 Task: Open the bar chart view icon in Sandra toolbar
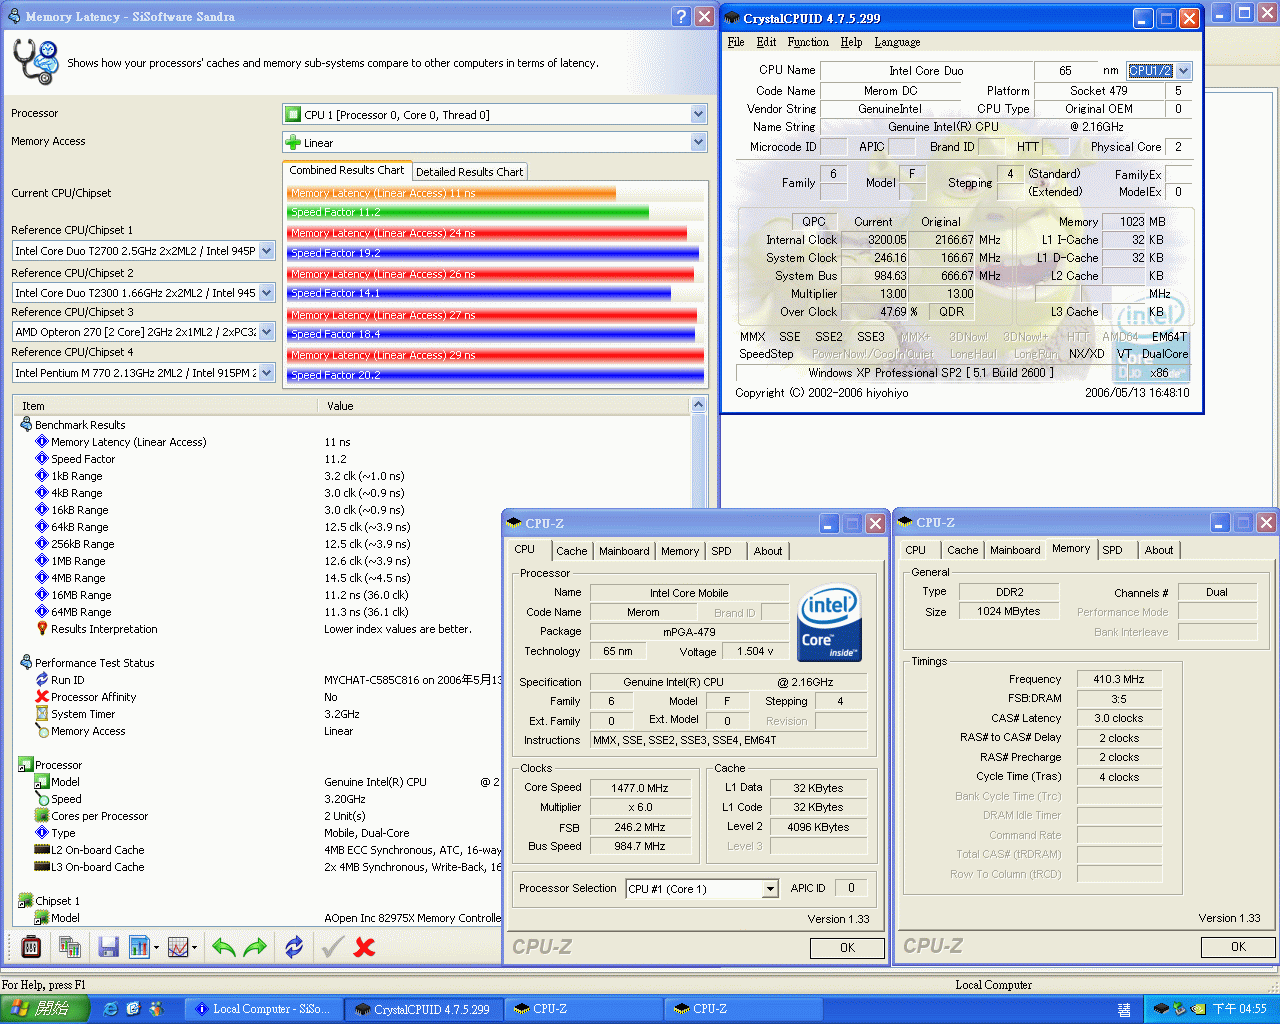pyautogui.click(x=139, y=946)
